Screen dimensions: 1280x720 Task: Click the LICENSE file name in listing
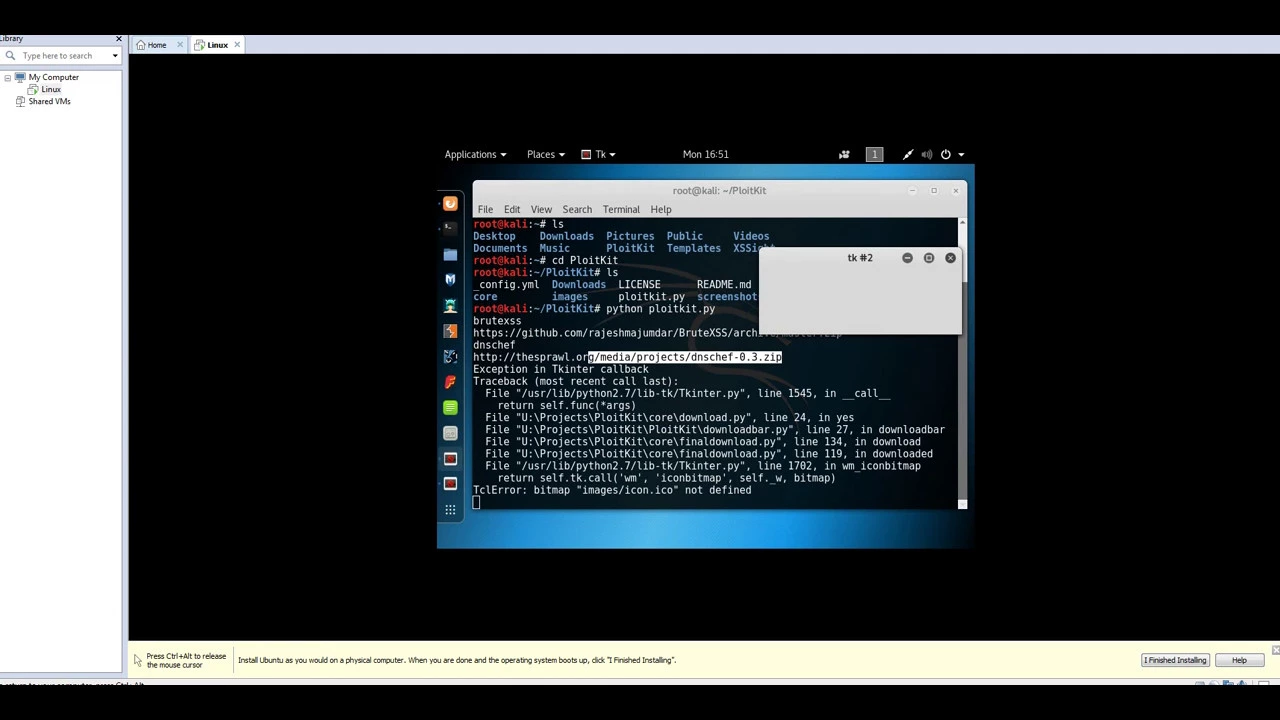pyautogui.click(x=639, y=285)
